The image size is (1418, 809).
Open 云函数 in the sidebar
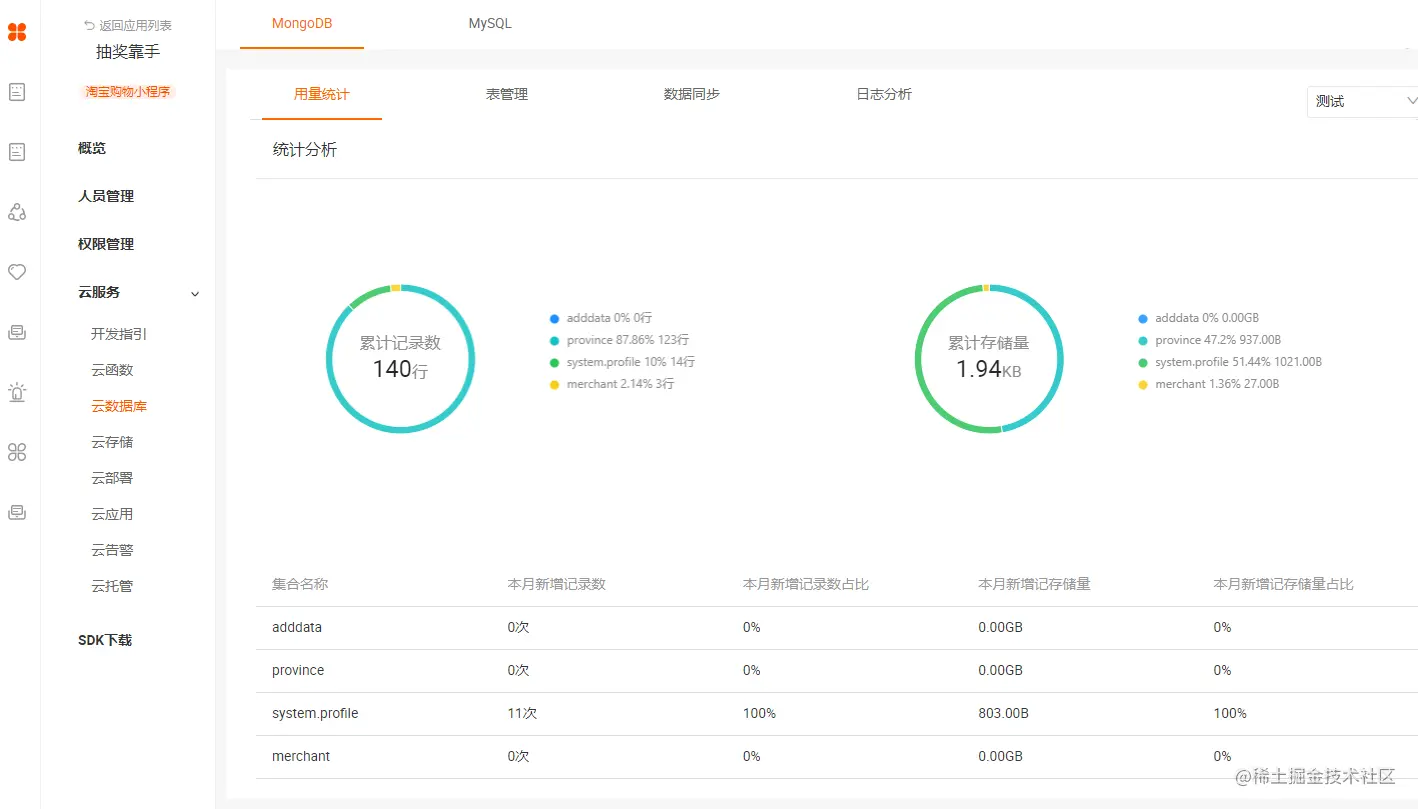click(x=112, y=370)
